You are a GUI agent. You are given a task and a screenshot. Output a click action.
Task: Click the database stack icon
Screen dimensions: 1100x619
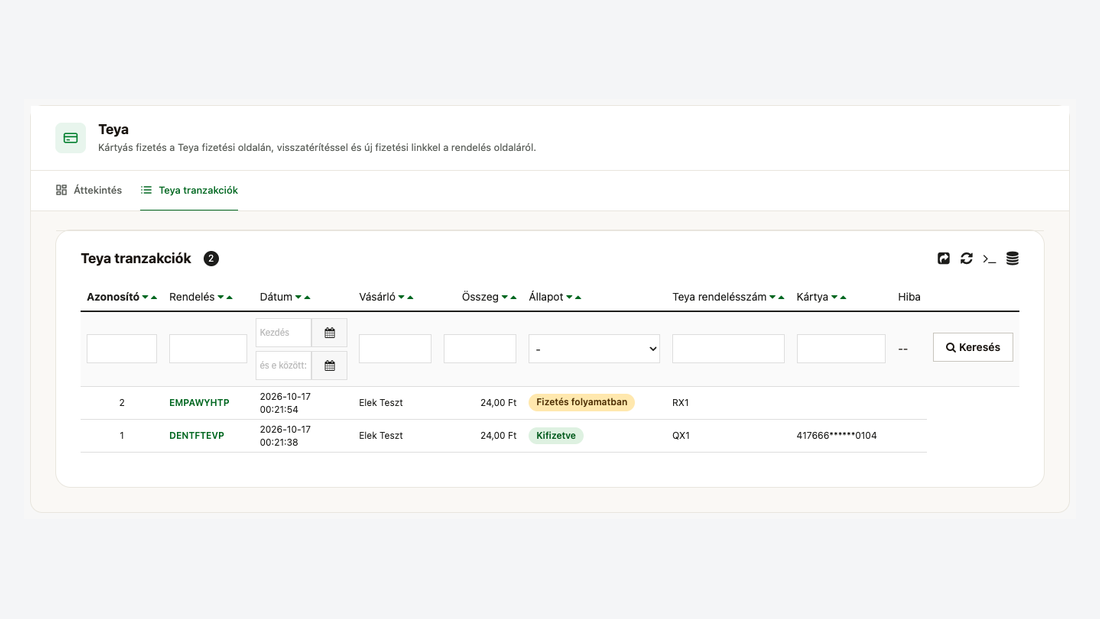point(1012,258)
